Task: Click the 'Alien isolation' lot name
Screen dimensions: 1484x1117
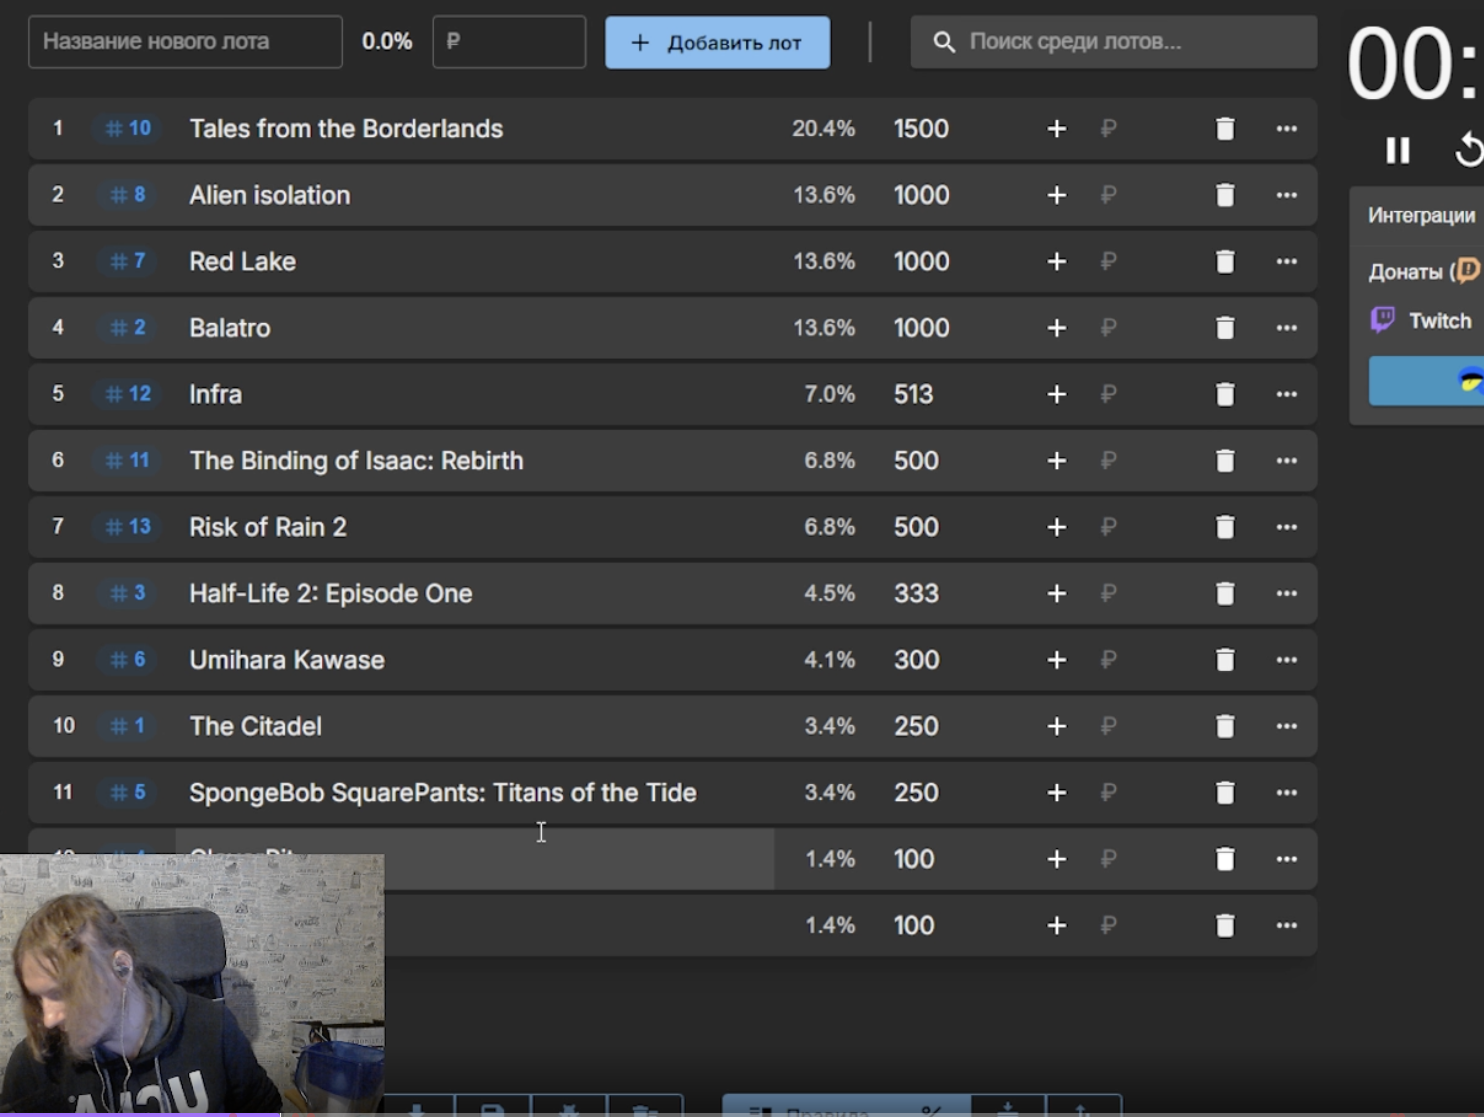Action: point(270,195)
